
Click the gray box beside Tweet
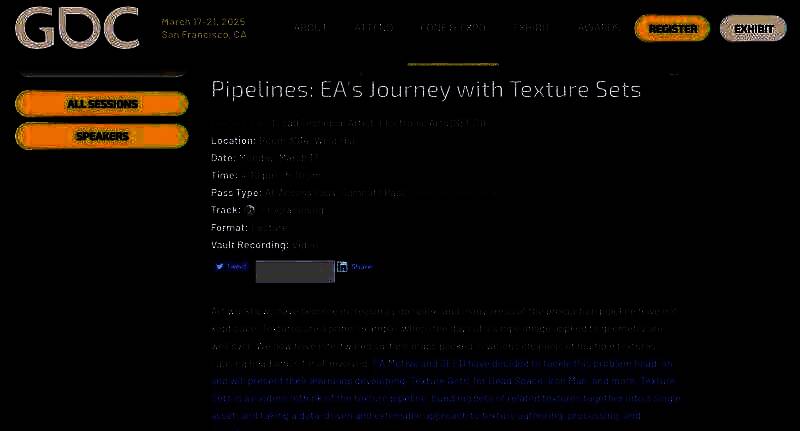tap(294, 270)
